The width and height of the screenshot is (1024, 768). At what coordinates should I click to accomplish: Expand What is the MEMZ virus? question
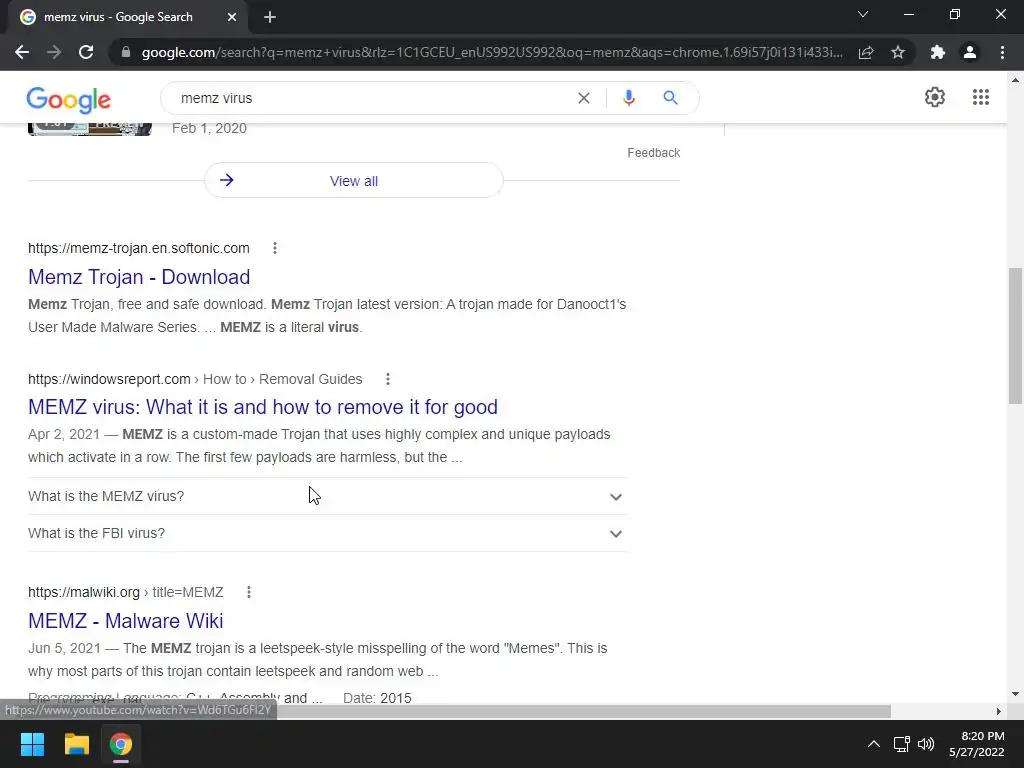pos(328,496)
